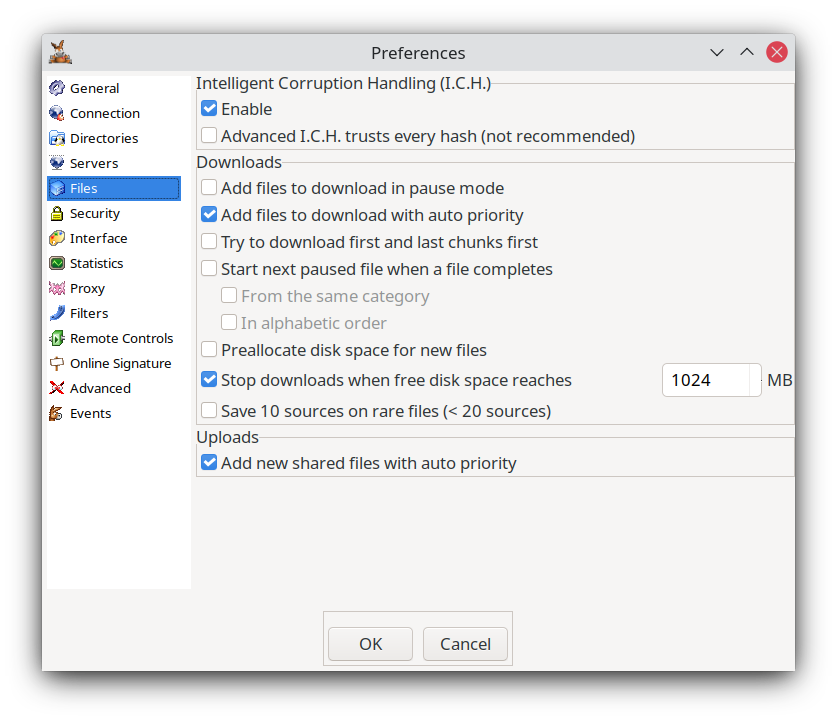Click the Interface palette icon
Screen dimensions: 837x721
[x=57, y=238]
